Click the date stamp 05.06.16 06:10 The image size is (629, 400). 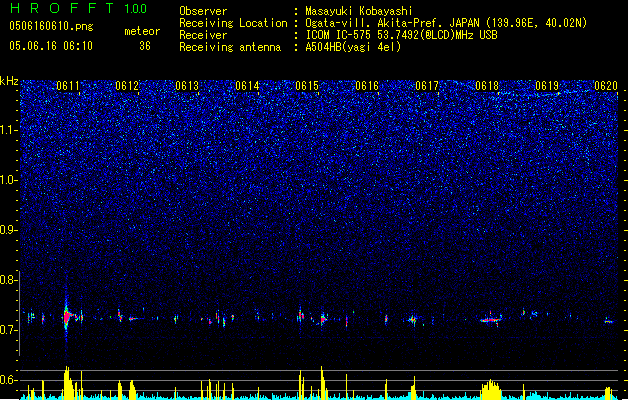pyautogui.click(x=51, y=46)
